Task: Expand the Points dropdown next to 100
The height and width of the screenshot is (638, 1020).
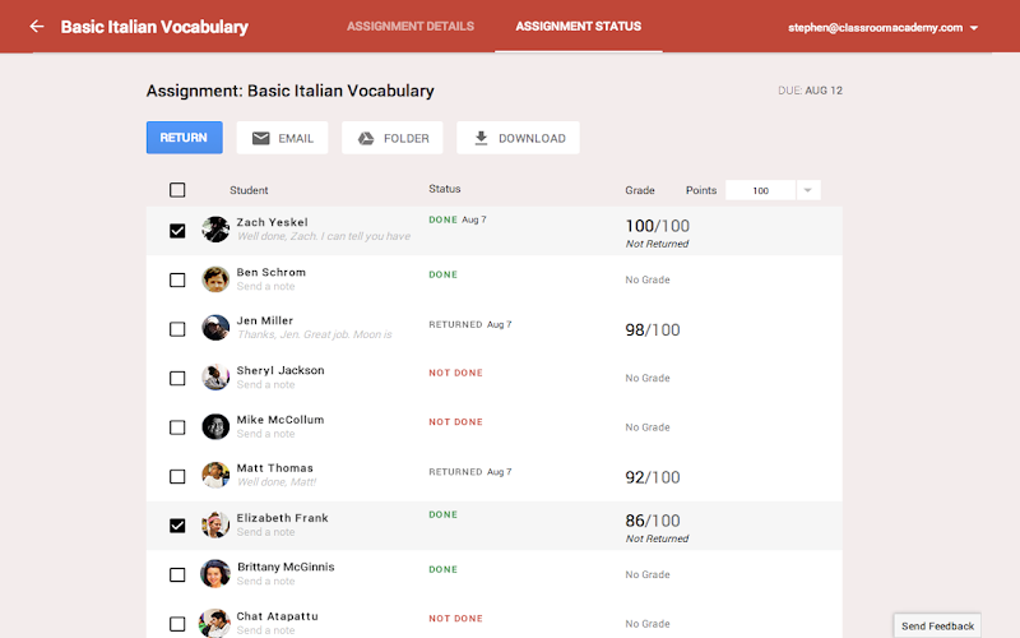Action: [806, 189]
